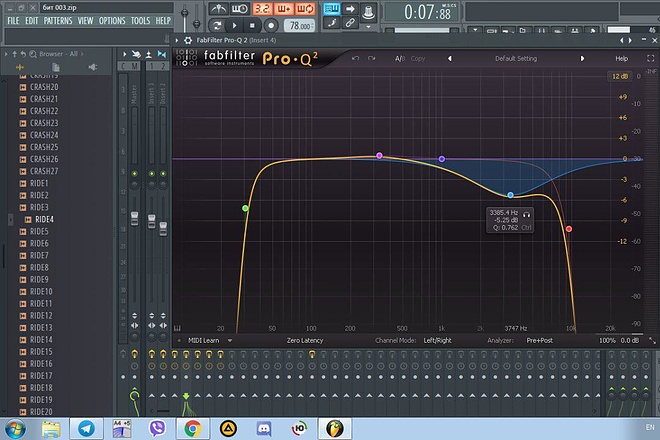Go to previous plugin preset arrow in titlebar
660x440 pixels.
622,40
